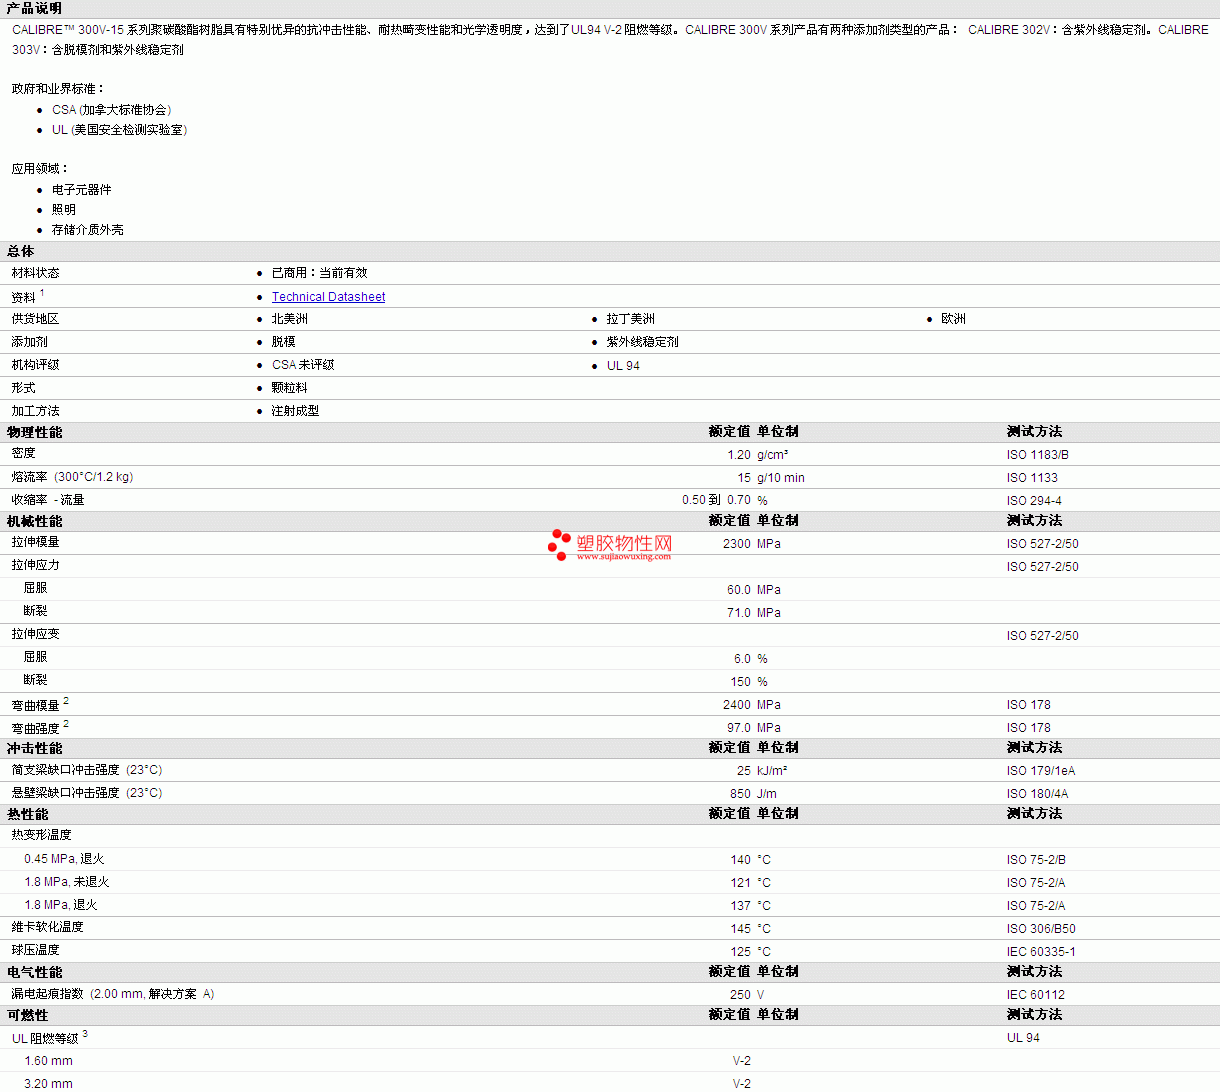
Task: Click the 欧洲 supply region
Action: point(953,319)
